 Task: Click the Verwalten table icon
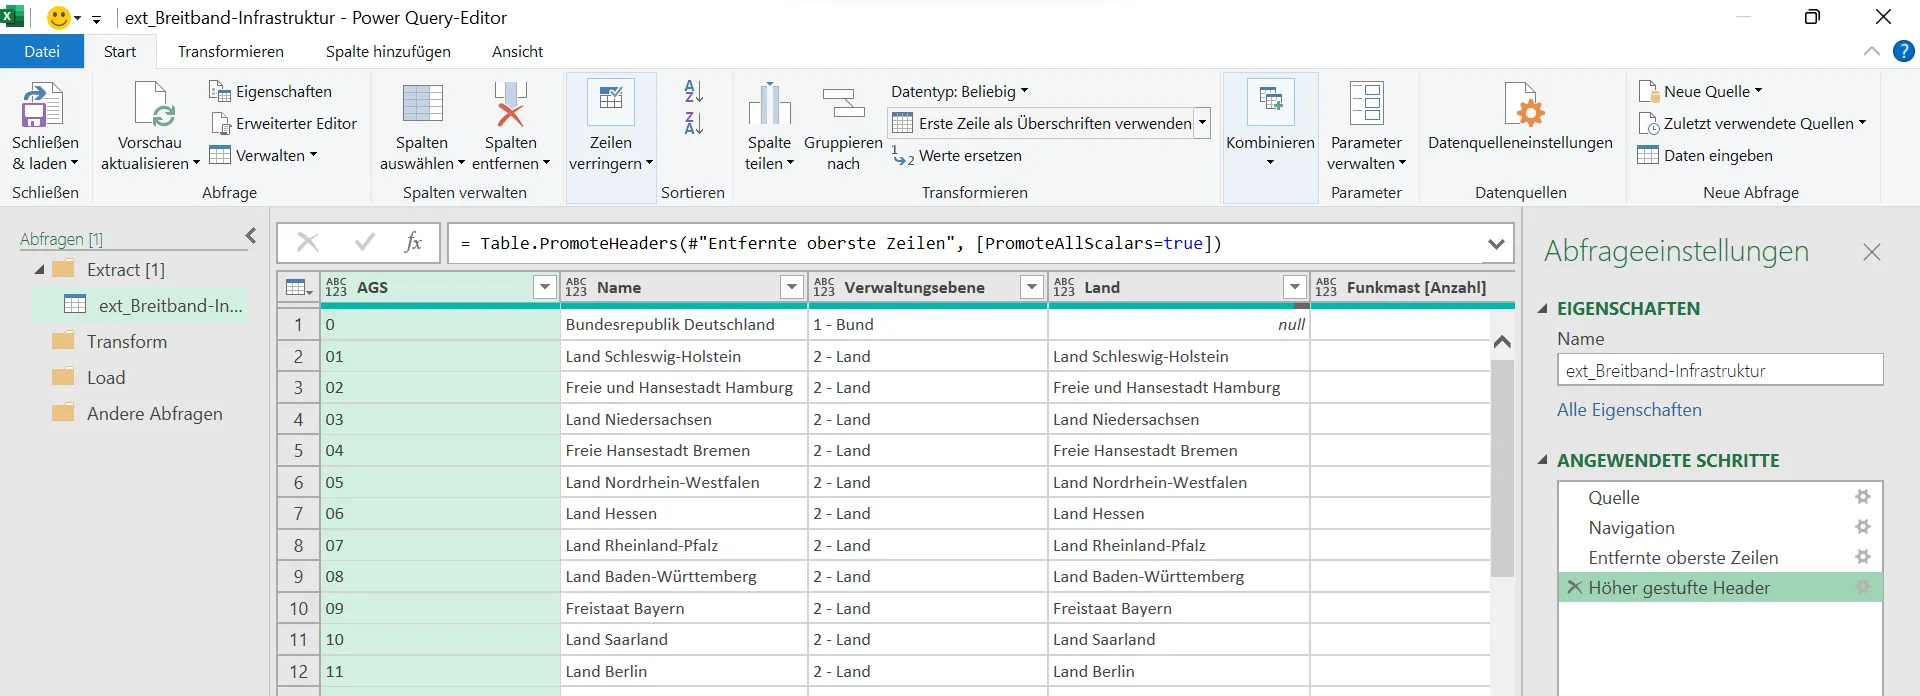click(x=220, y=155)
